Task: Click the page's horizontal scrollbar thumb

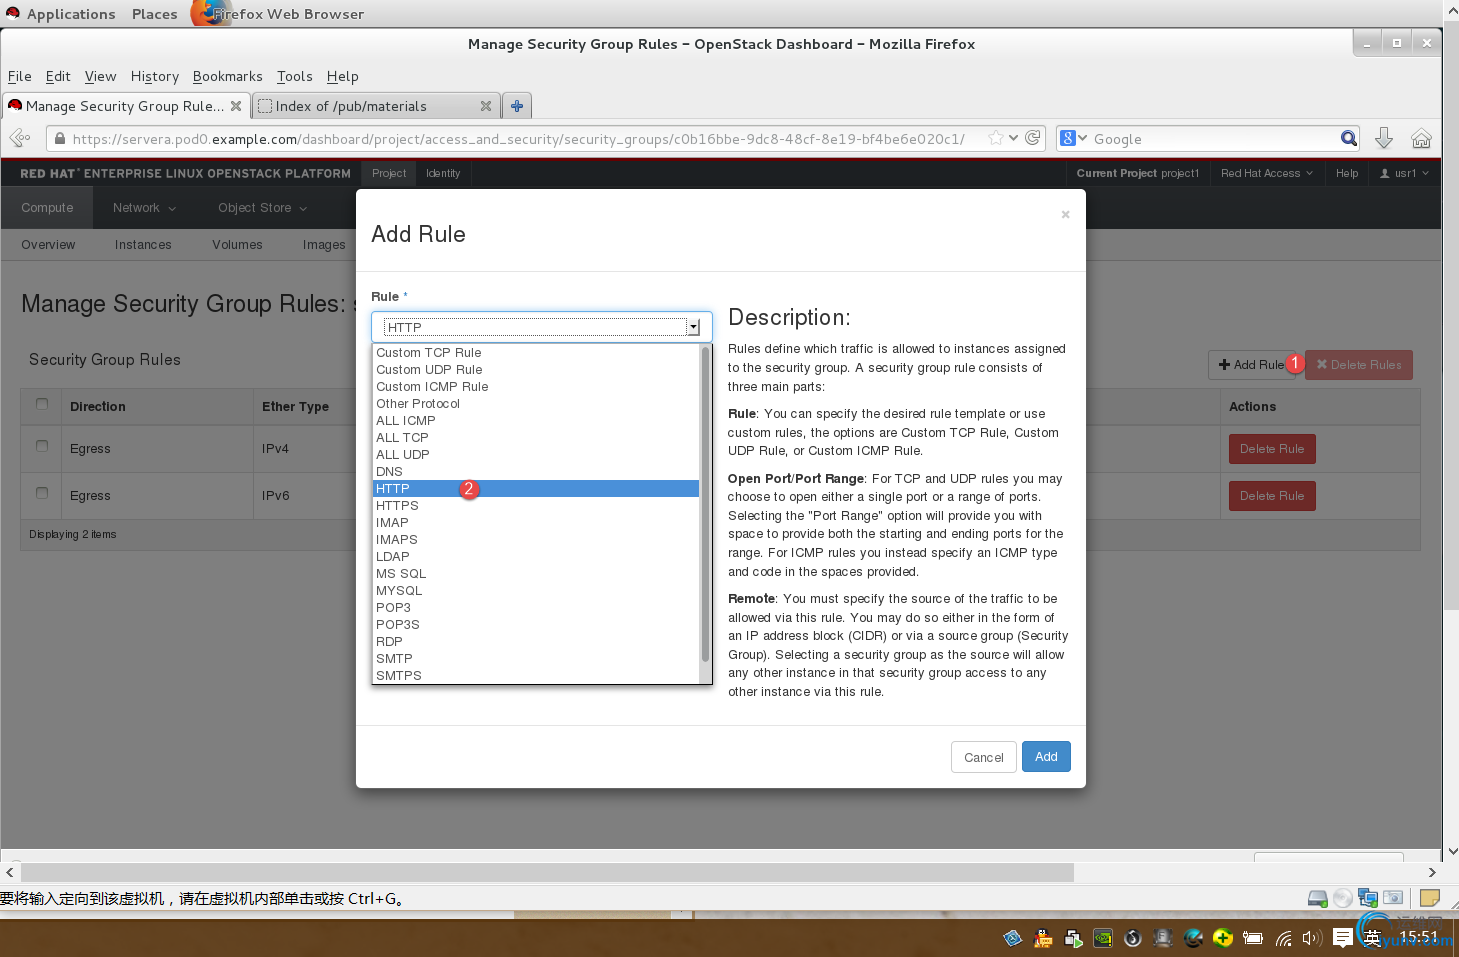Action: 547,872
